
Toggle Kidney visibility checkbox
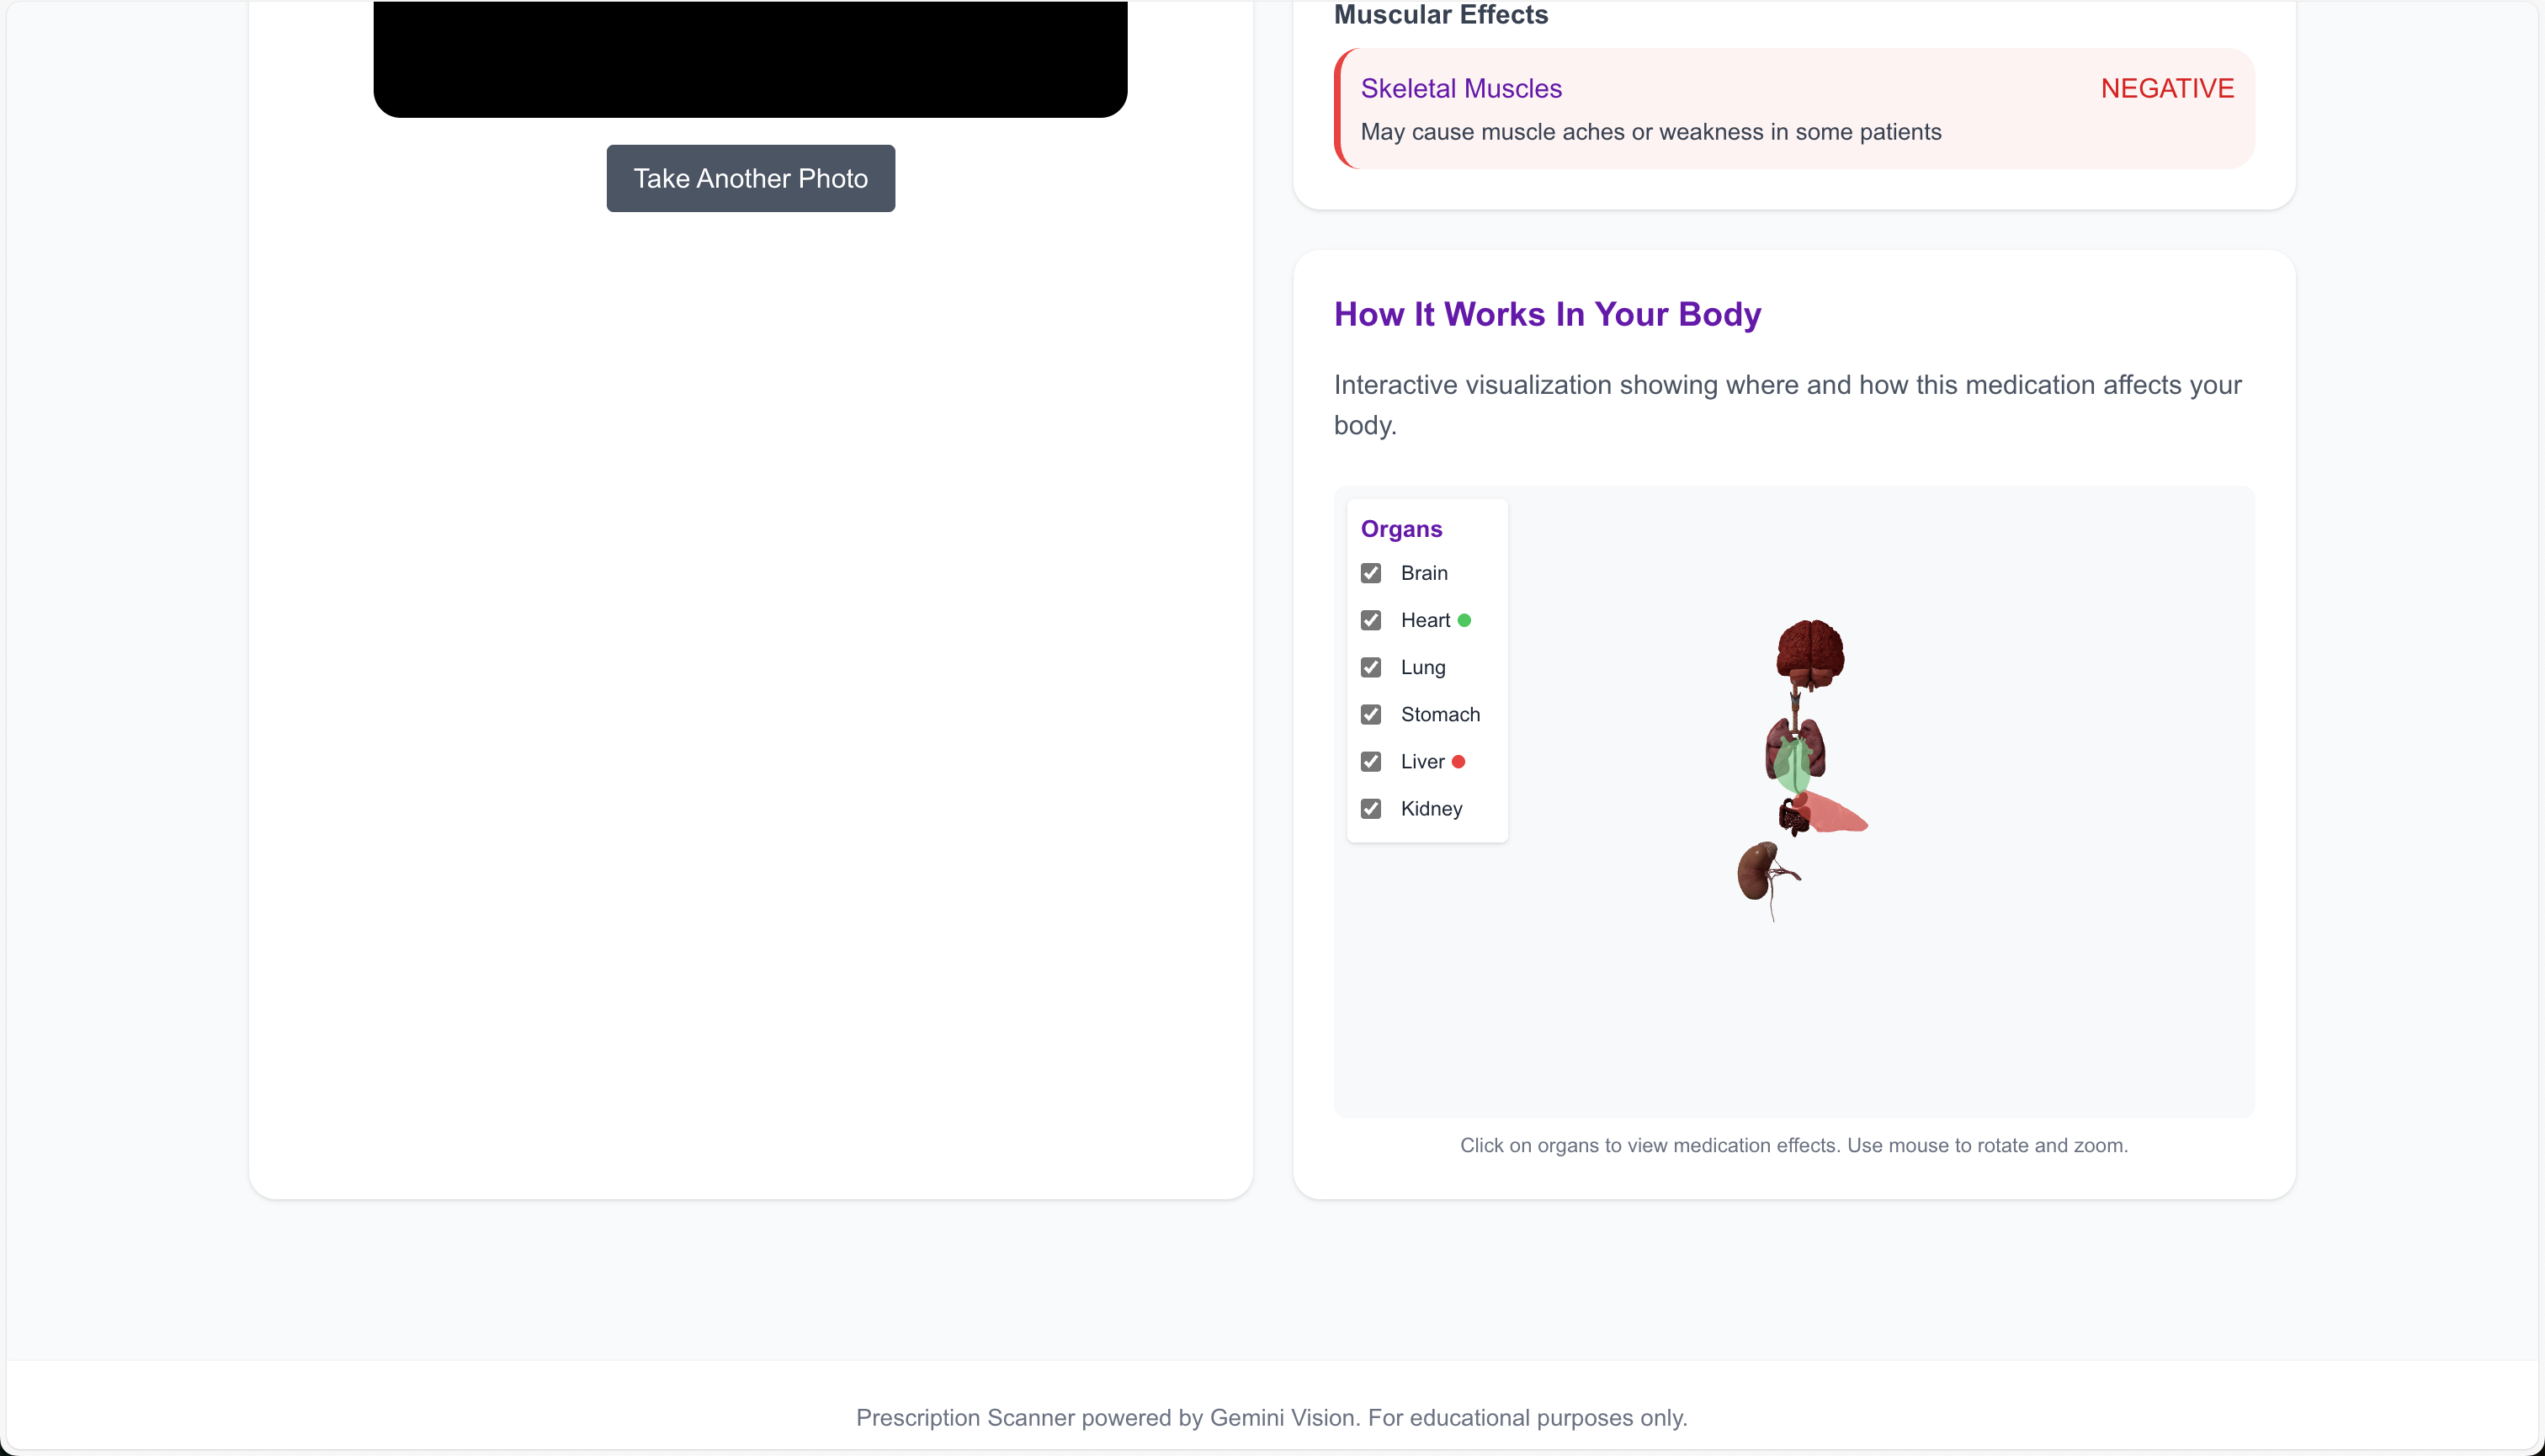1371,809
